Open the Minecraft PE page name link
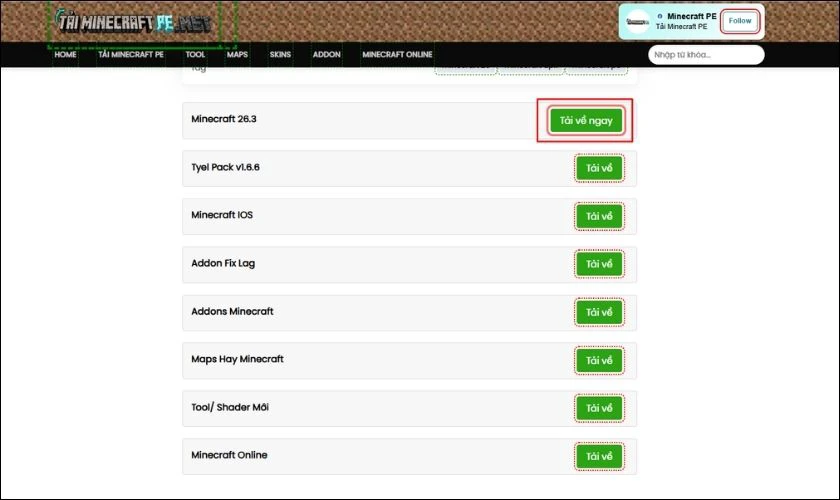 [x=692, y=16]
